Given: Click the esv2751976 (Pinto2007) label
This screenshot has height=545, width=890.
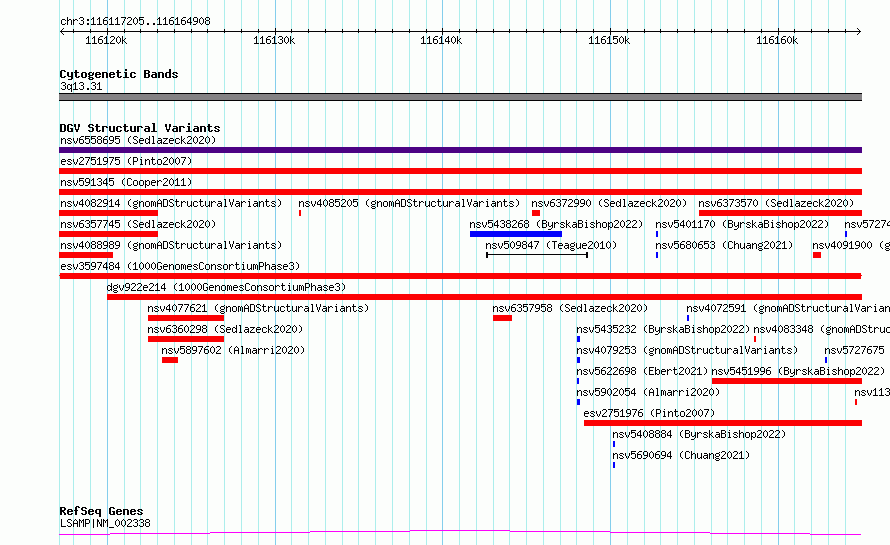Looking at the screenshot, I should pyautogui.click(x=649, y=413).
